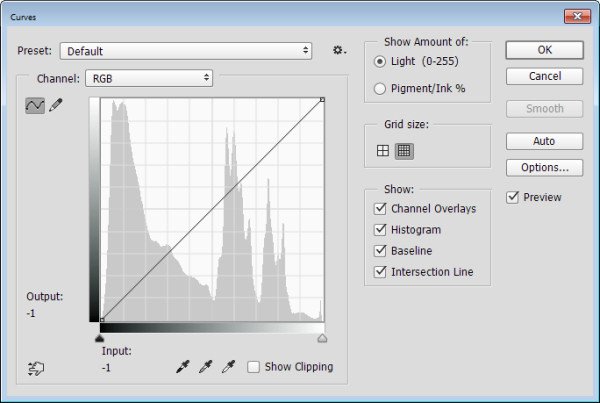600x403 pixels.
Task: Click the Output value field
Action: pyautogui.click(x=31, y=313)
